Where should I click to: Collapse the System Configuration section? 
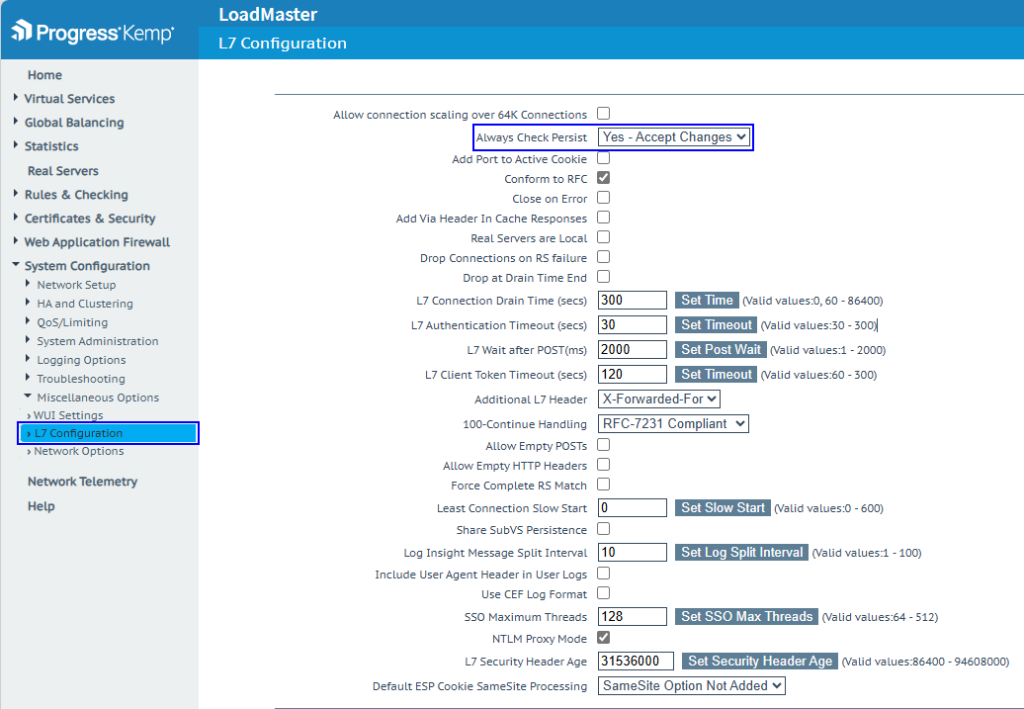87,266
